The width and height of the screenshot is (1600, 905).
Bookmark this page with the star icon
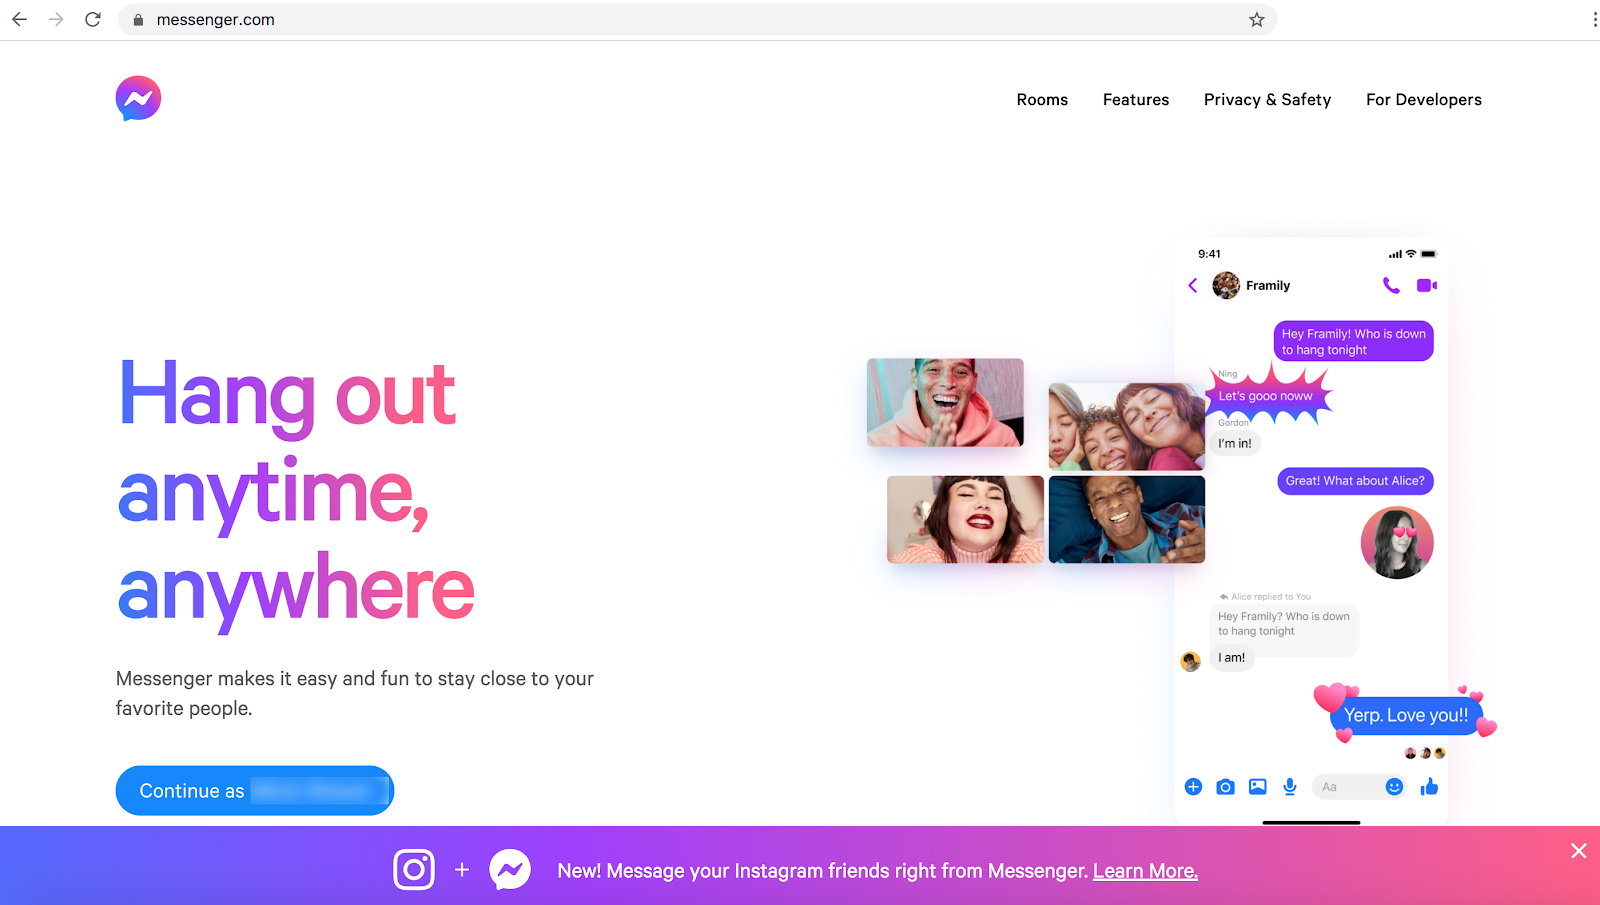click(x=1257, y=19)
